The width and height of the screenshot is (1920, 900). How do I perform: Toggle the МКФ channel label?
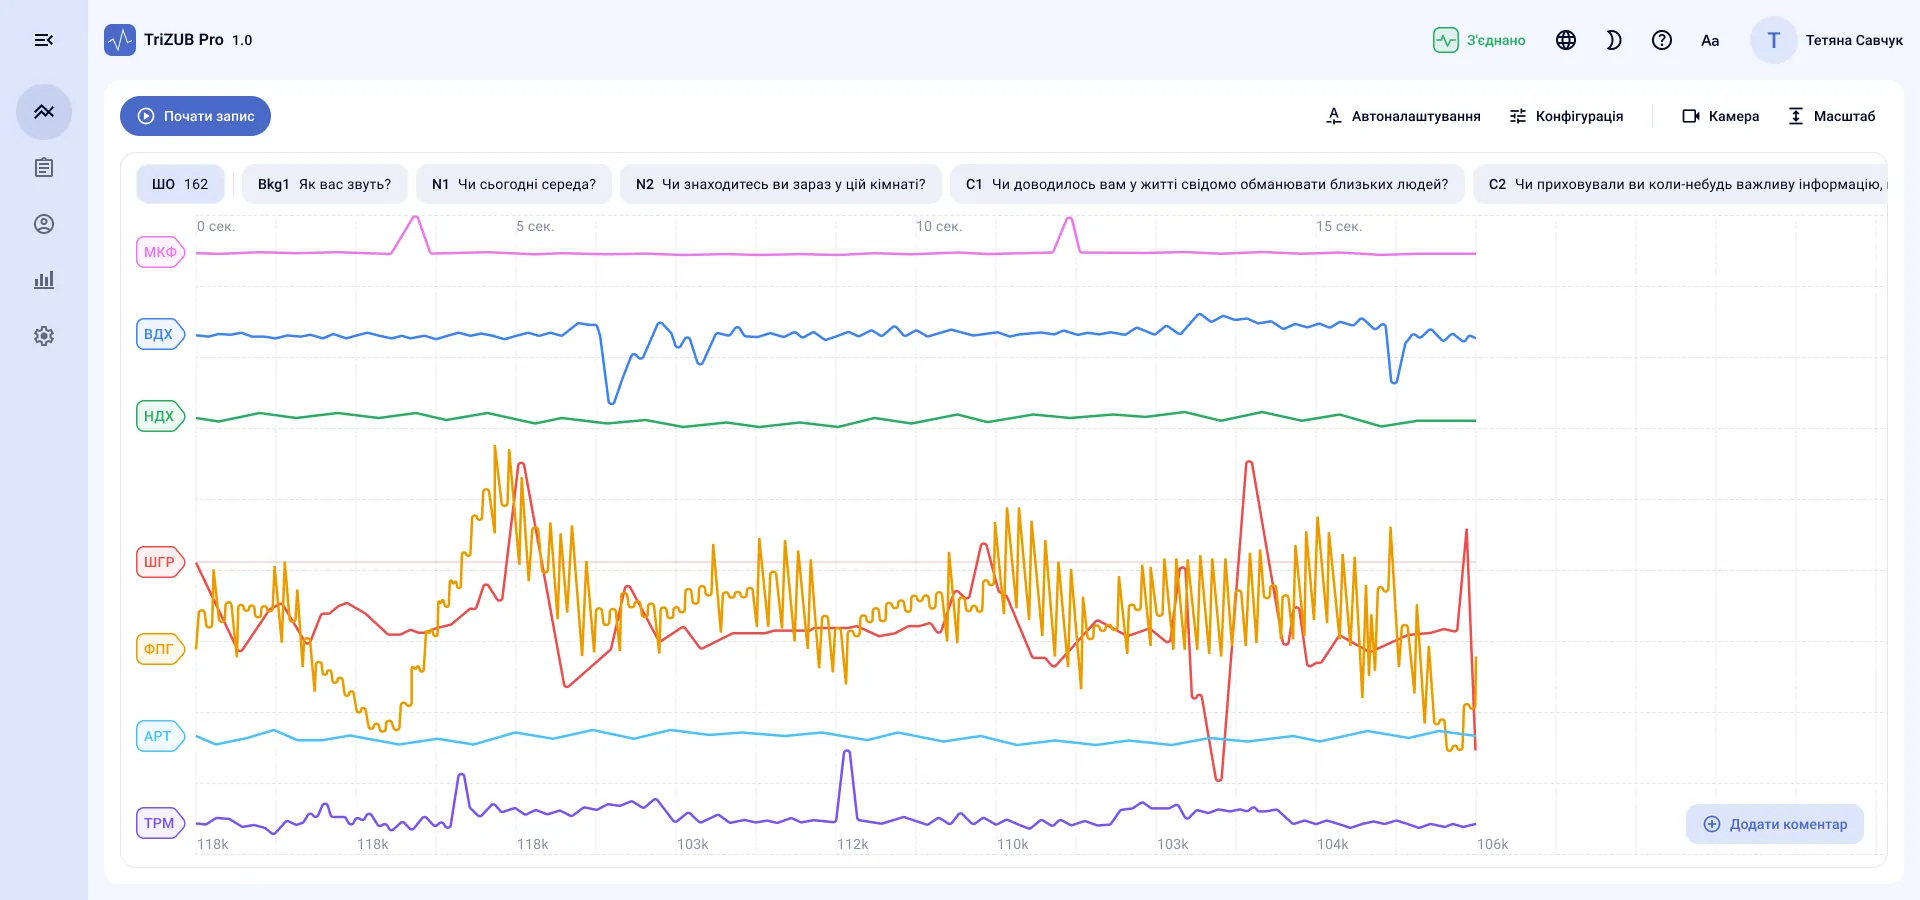tap(160, 252)
